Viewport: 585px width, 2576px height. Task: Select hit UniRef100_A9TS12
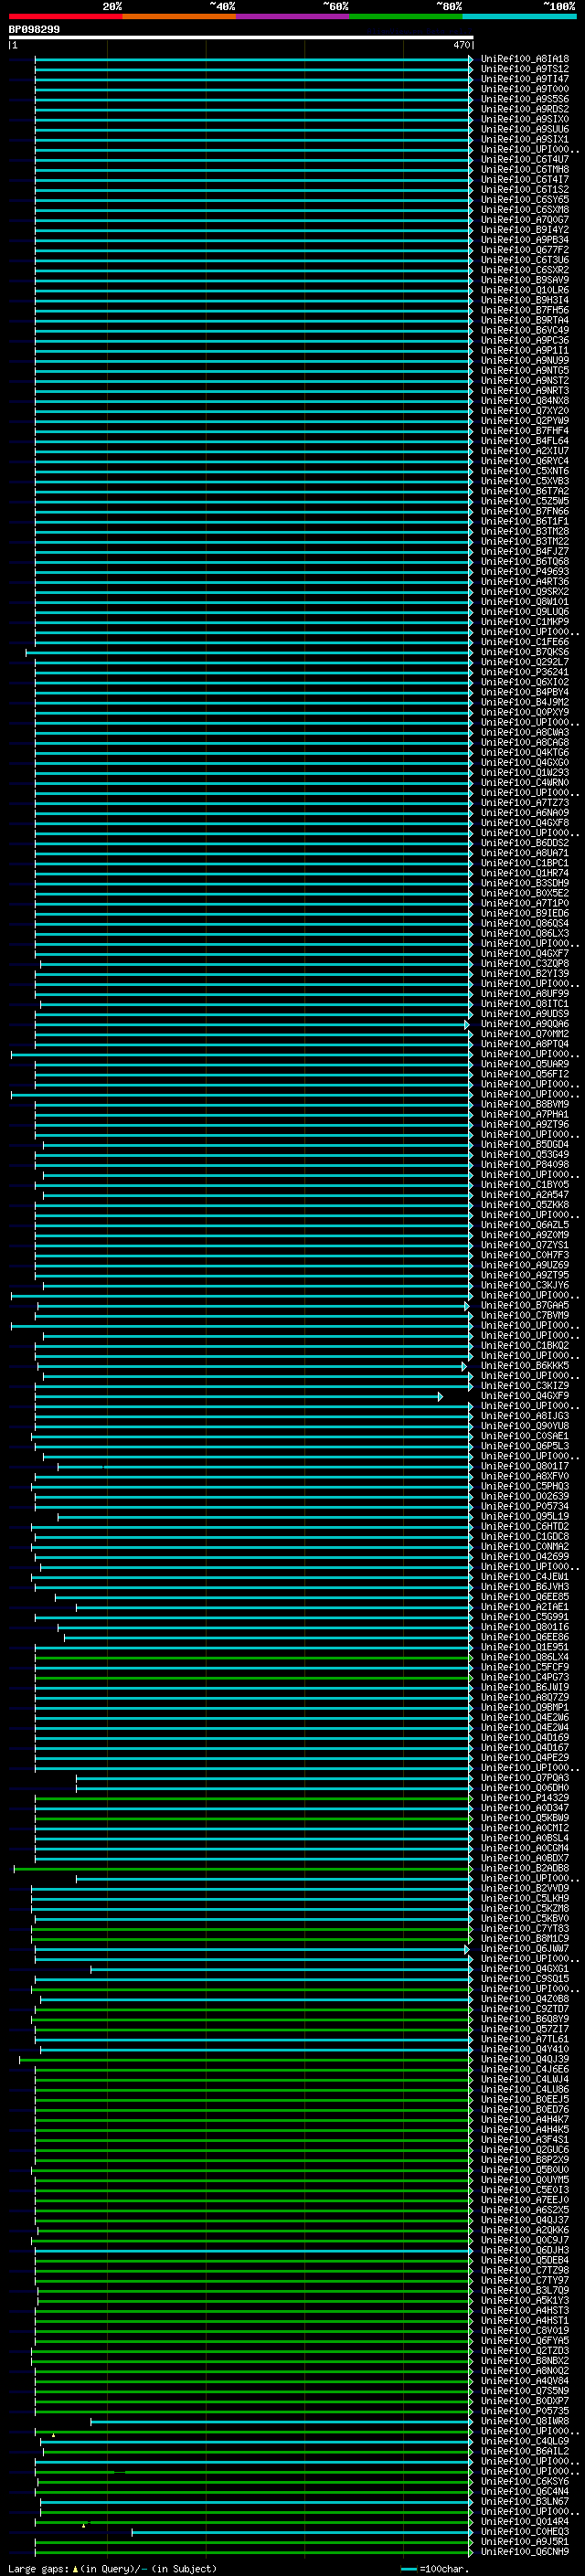point(525,69)
